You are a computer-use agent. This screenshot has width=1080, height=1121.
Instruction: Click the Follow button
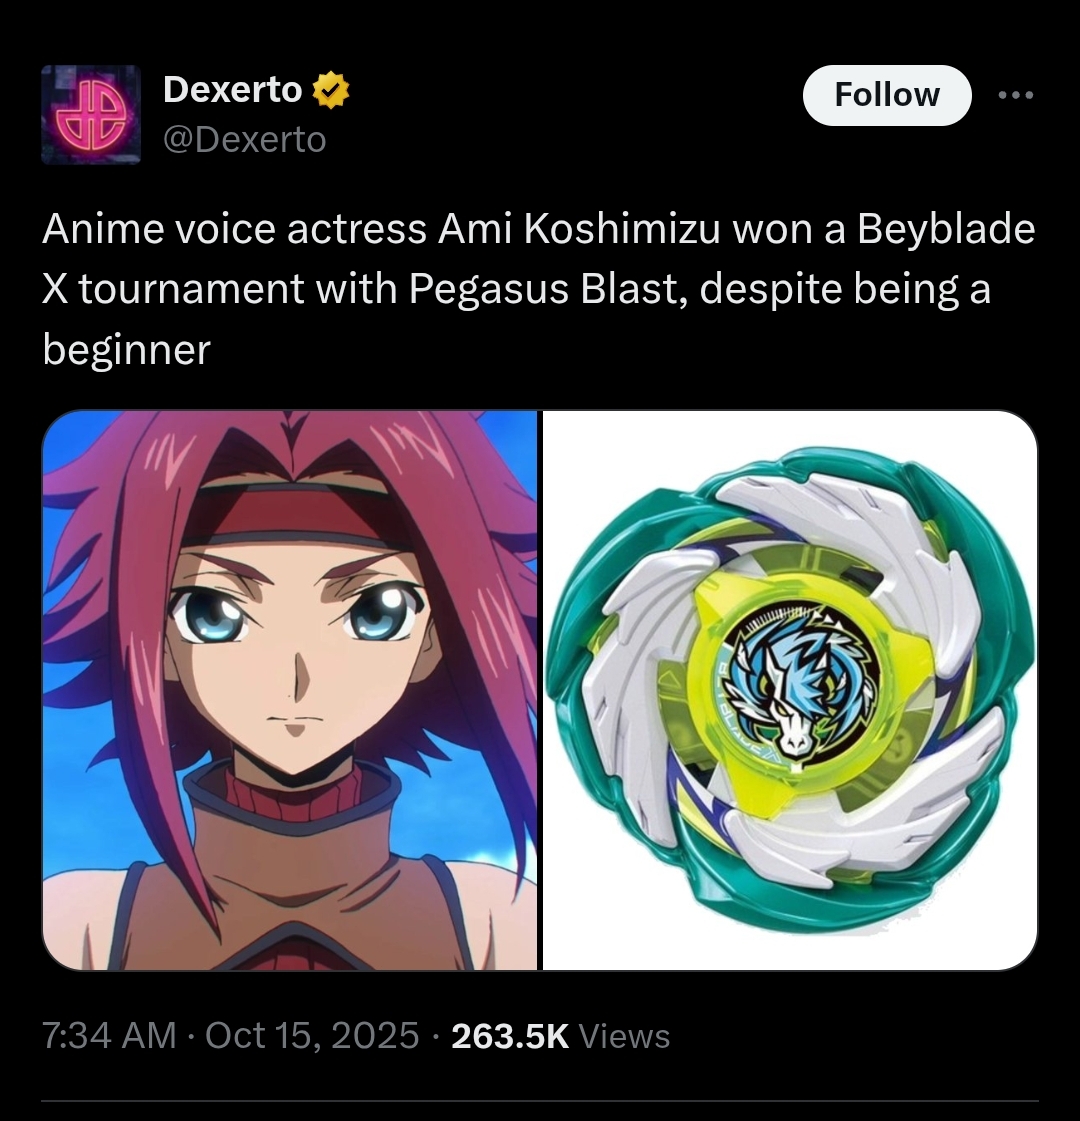coord(886,95)
